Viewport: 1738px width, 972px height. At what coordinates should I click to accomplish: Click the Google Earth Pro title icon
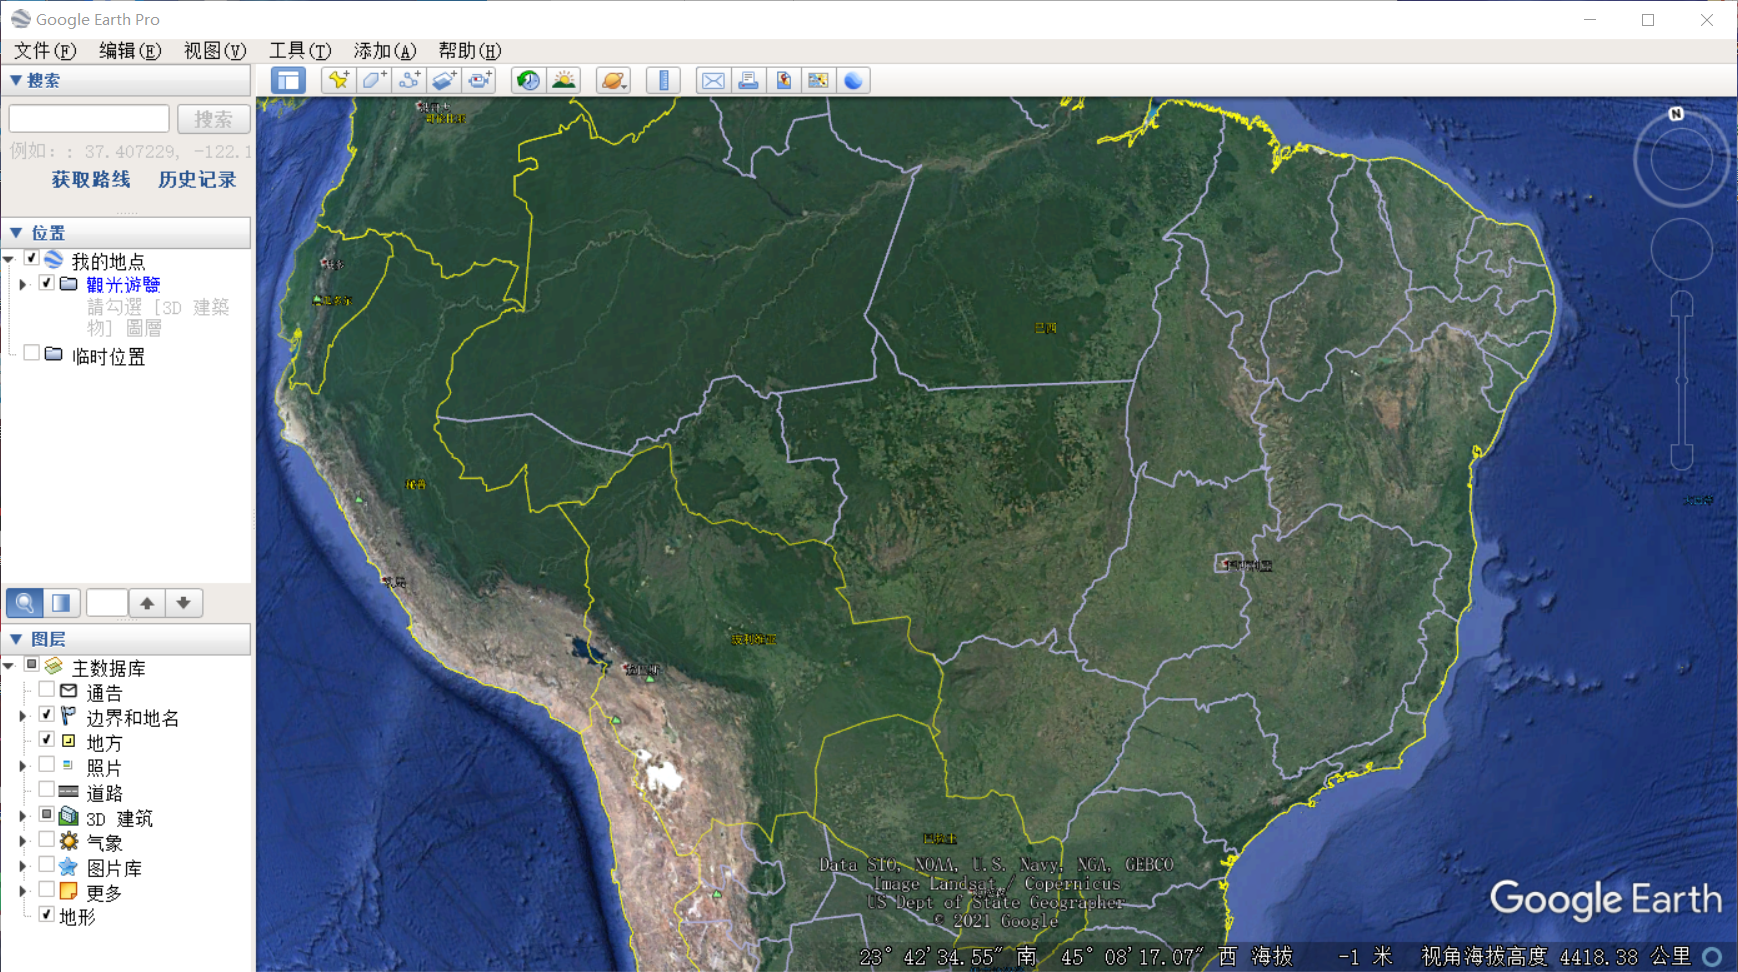coord(20,19)
